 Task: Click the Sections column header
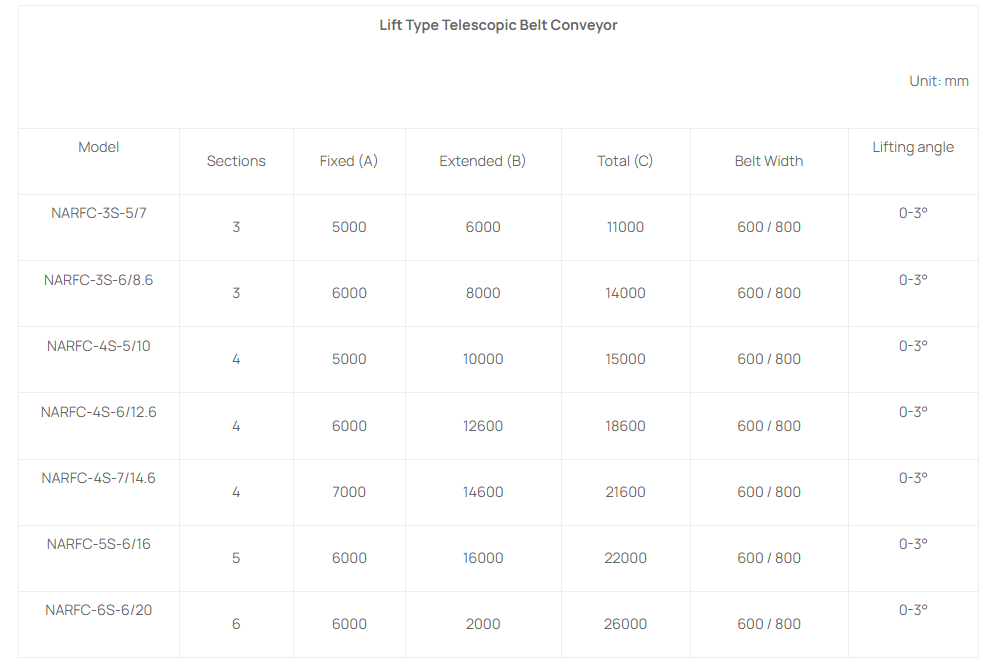pos(236,161)
